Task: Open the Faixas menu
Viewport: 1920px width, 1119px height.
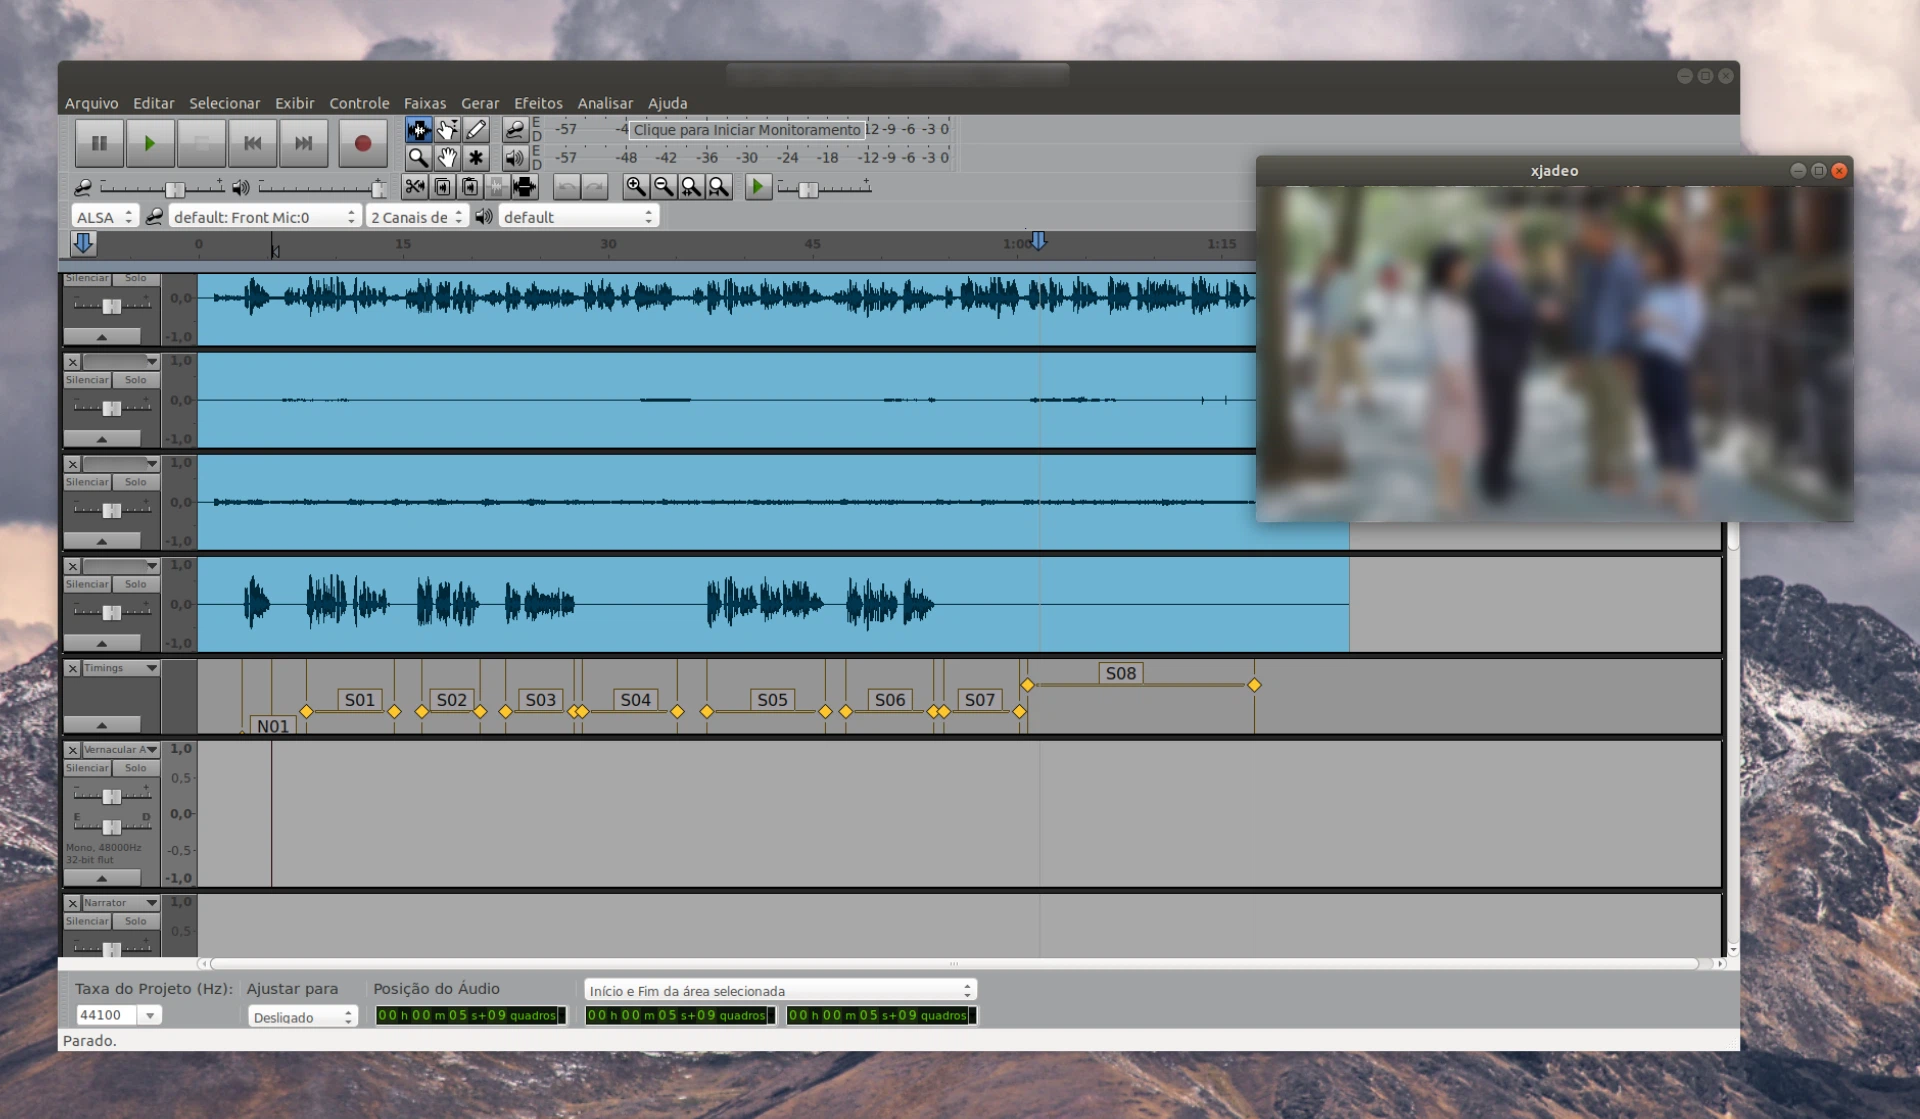Action: point(425,103)
